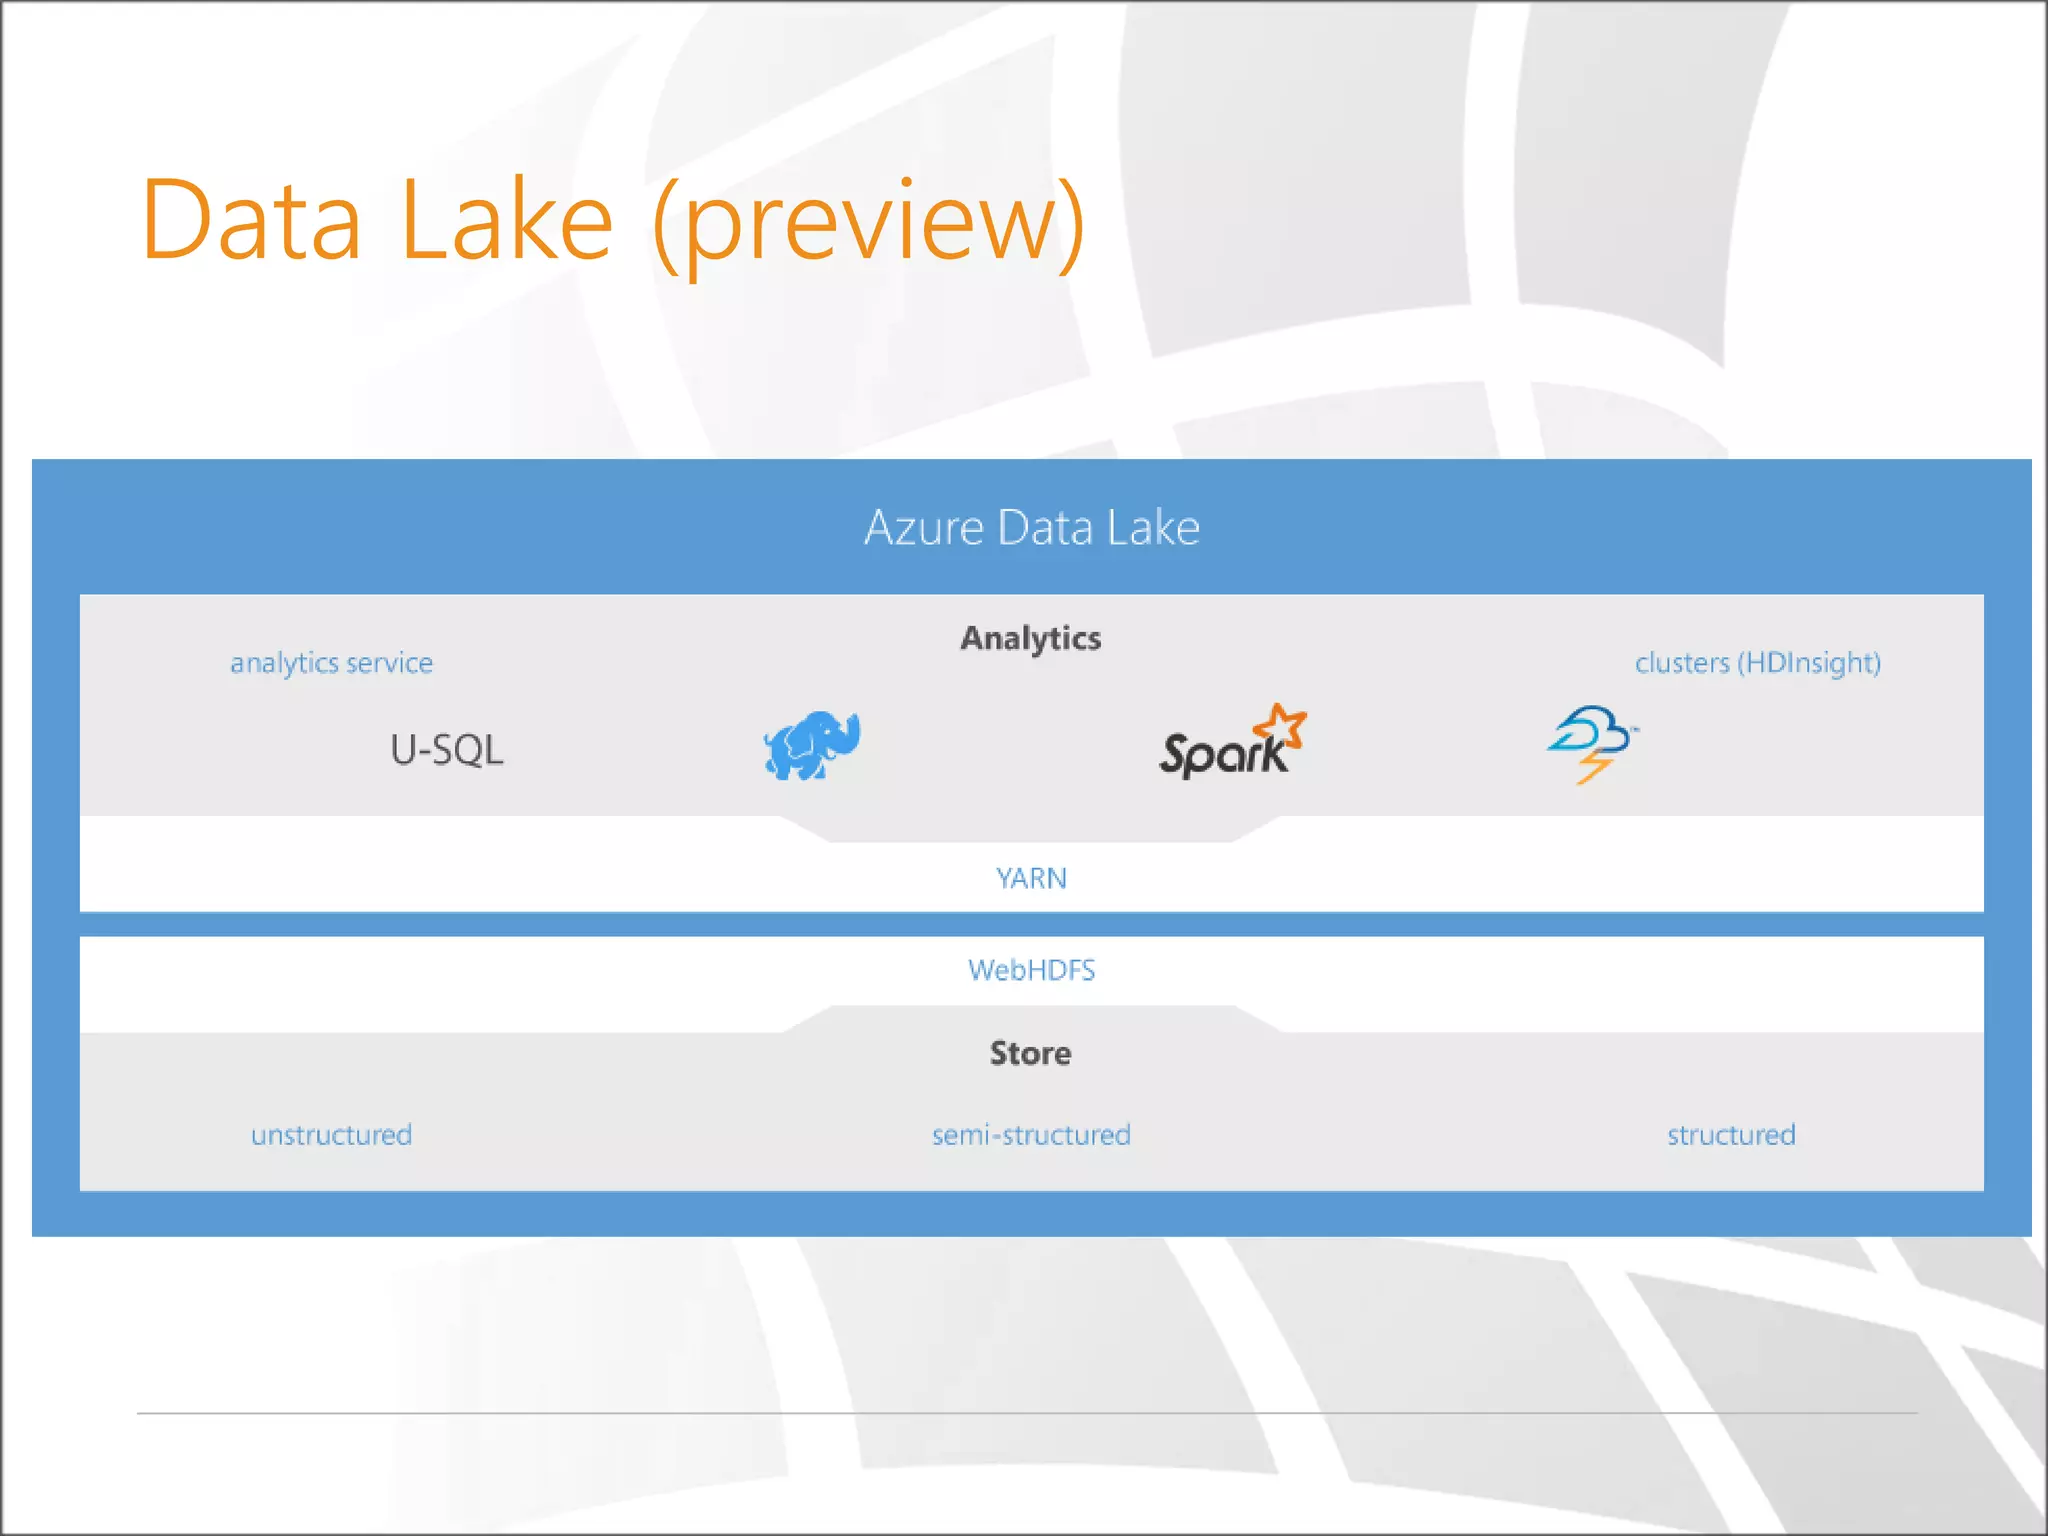Click the 'semi-structured' label
2048x1536 pixels.
pyautogui.click(x=1031, y=1135)
